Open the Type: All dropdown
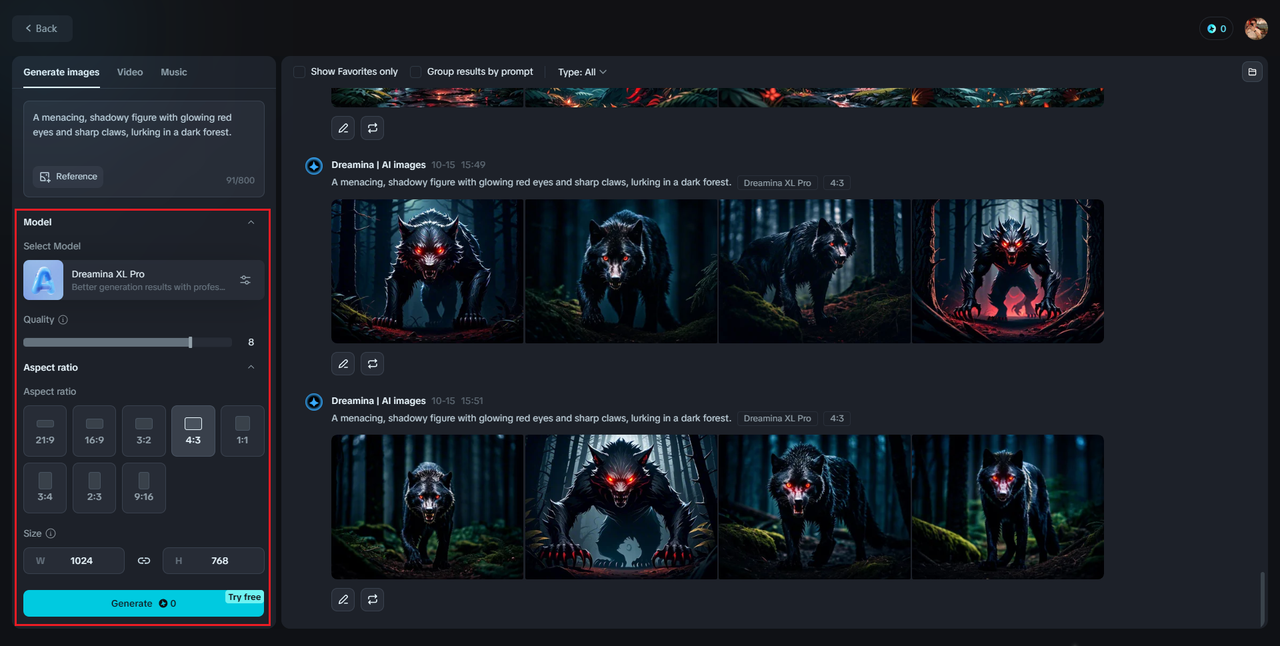1280x646 pixels. click(x=582, y=72)
